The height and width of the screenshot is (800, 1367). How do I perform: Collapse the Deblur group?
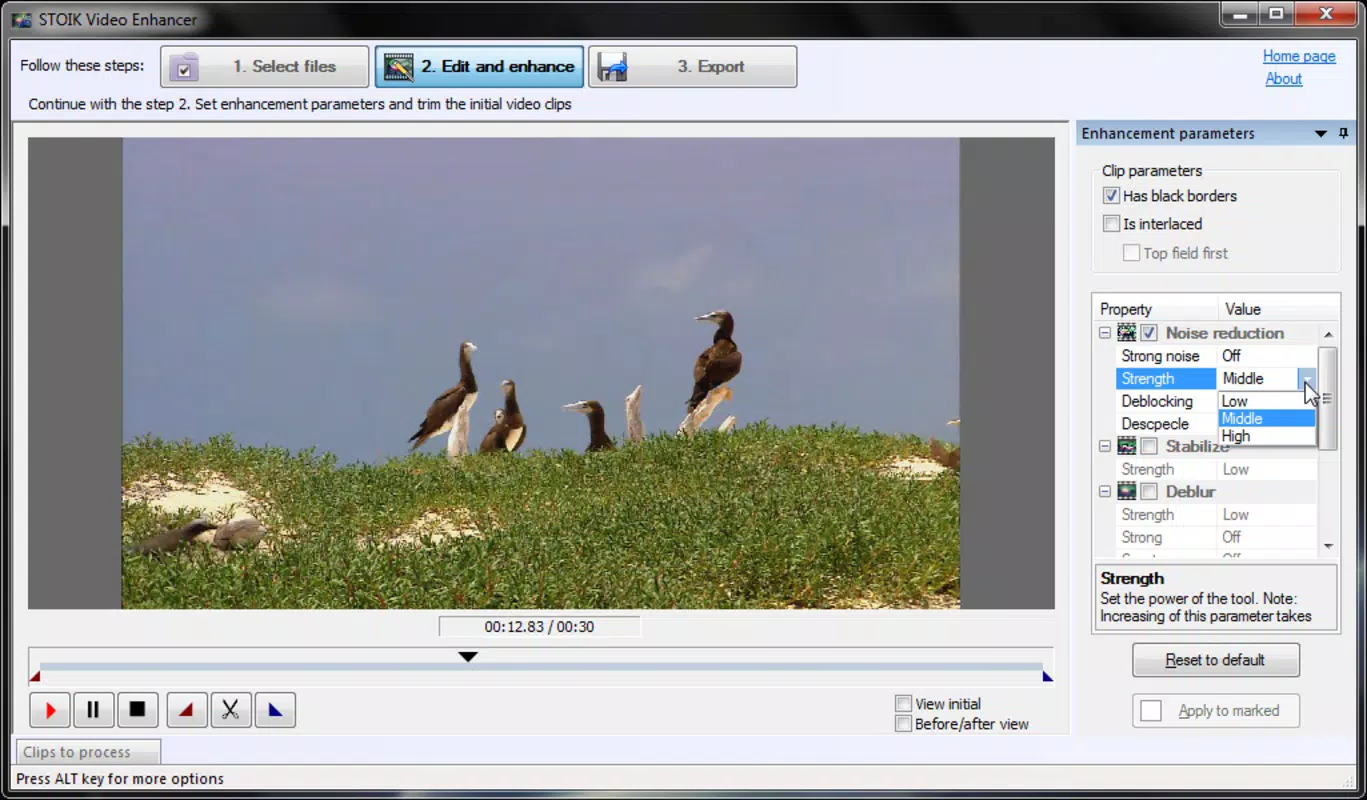click(x=1105, y=491)
